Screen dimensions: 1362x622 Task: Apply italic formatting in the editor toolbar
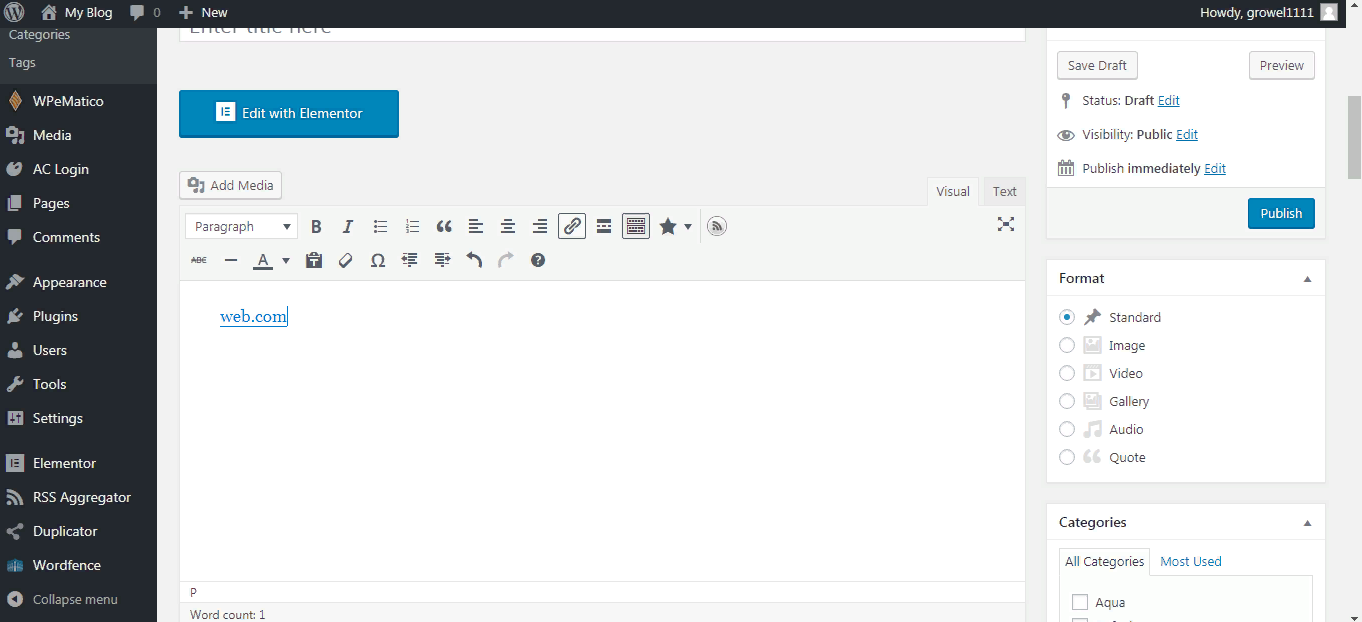point(348,227)
